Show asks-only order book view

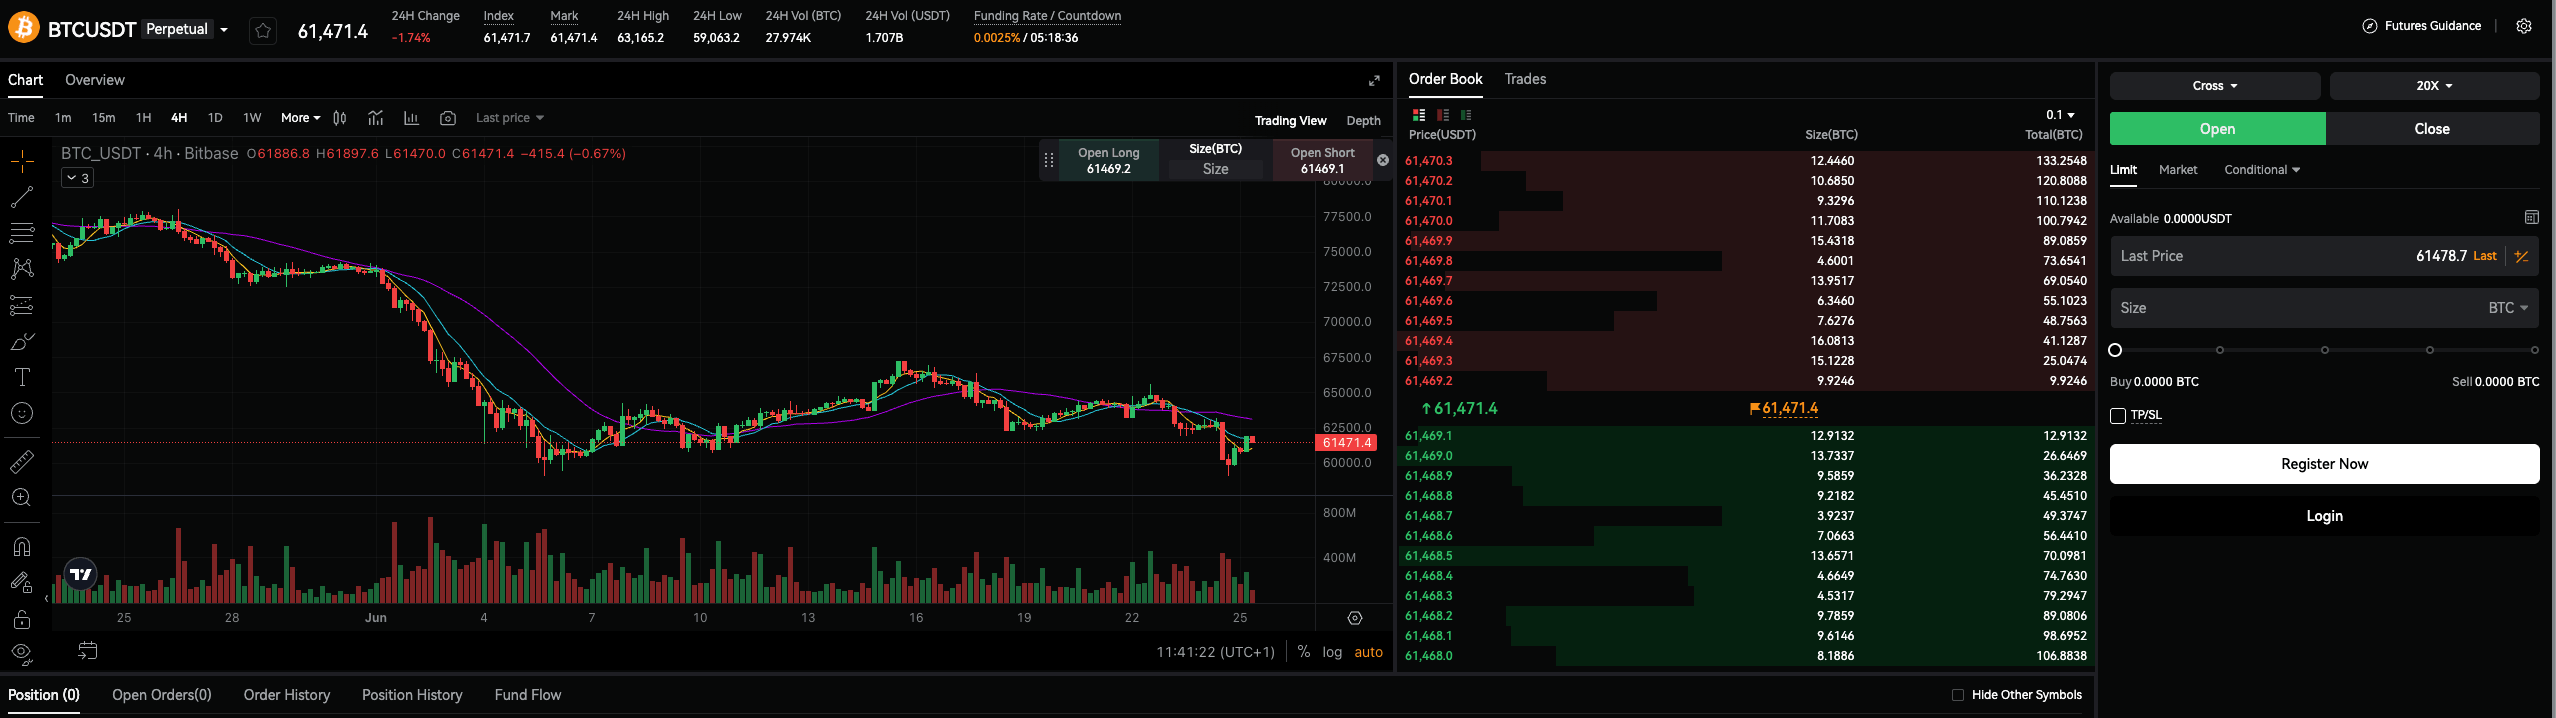(1443, 115)
